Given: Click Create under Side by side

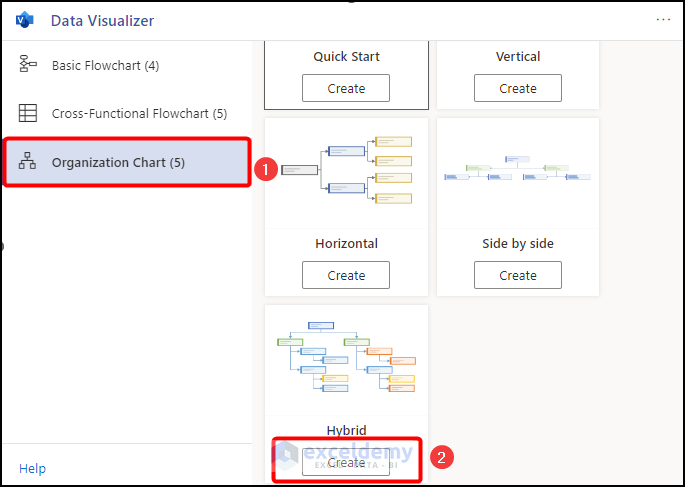Looking at the screenshot, I should point(517,275).
